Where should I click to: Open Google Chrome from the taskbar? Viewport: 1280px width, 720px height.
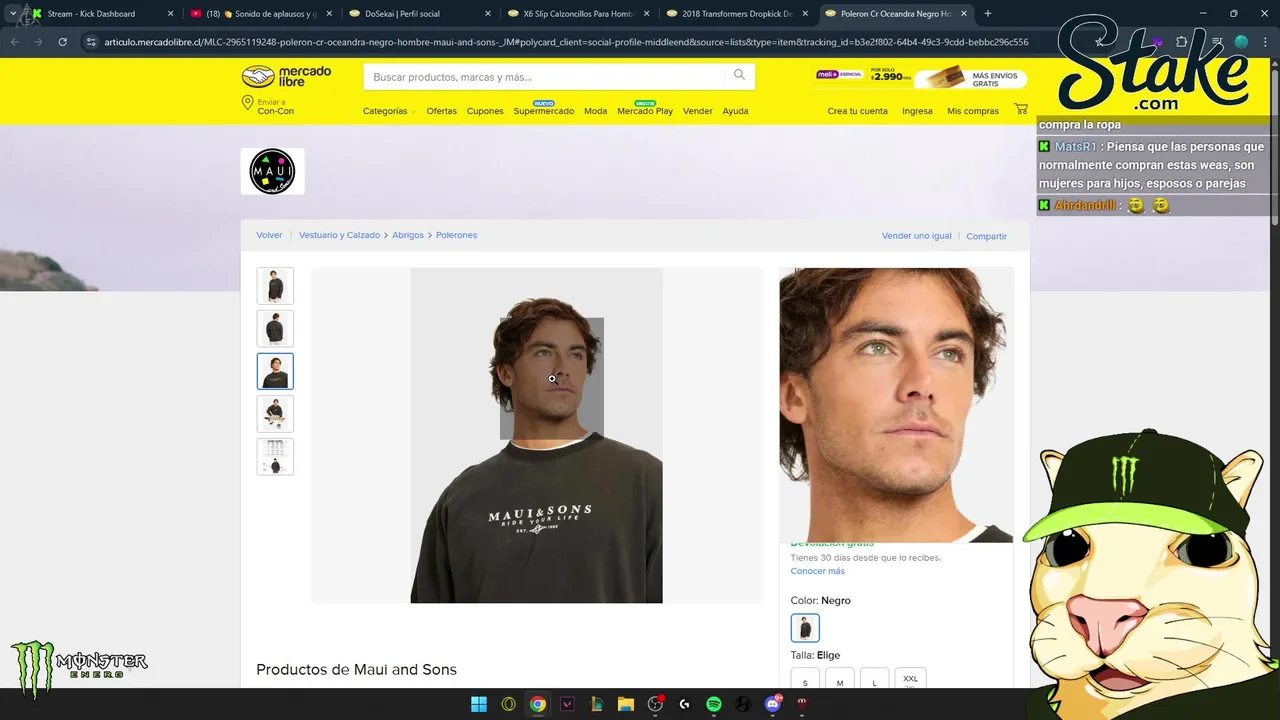coord(538,704)
